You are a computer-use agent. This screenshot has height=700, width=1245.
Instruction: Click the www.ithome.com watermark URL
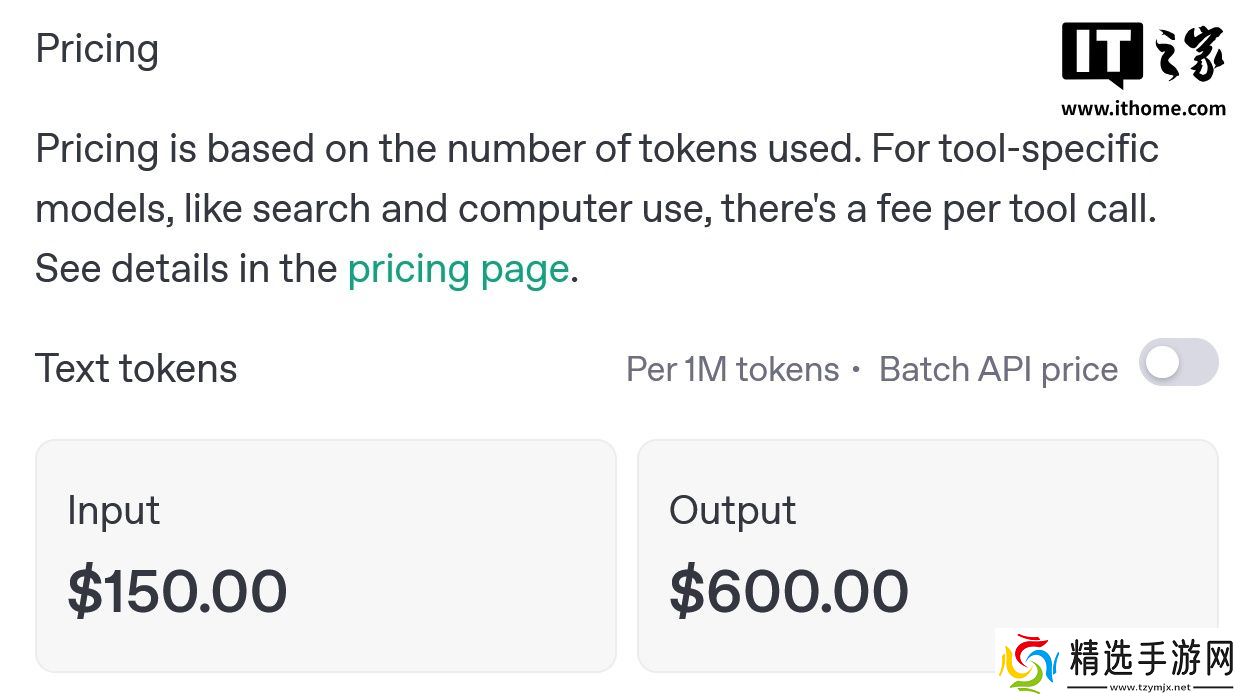pyautogui.click(x=1143, y=109)
